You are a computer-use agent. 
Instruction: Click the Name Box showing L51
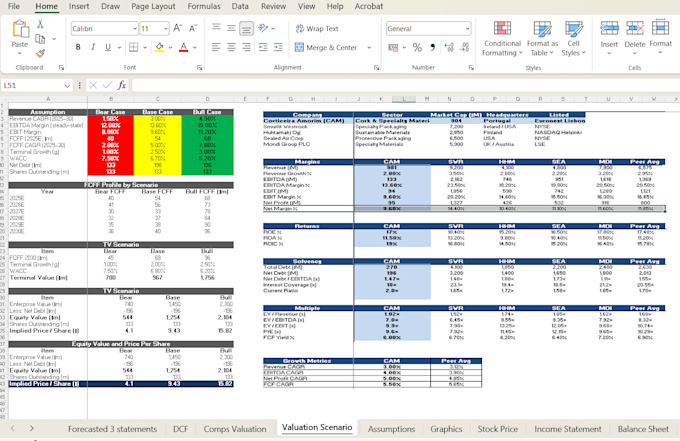(32, 85)
